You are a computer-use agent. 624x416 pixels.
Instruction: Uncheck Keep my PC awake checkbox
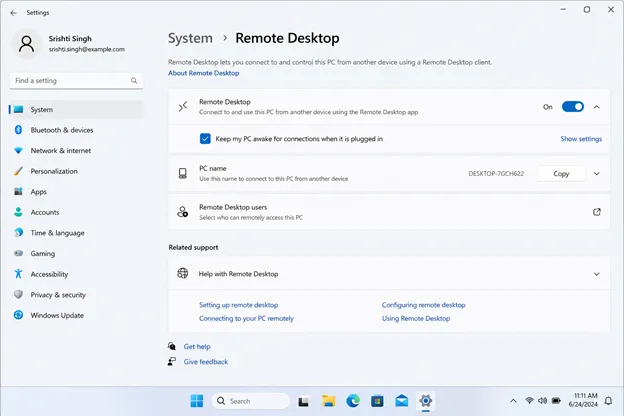click(x=205, y=139)
